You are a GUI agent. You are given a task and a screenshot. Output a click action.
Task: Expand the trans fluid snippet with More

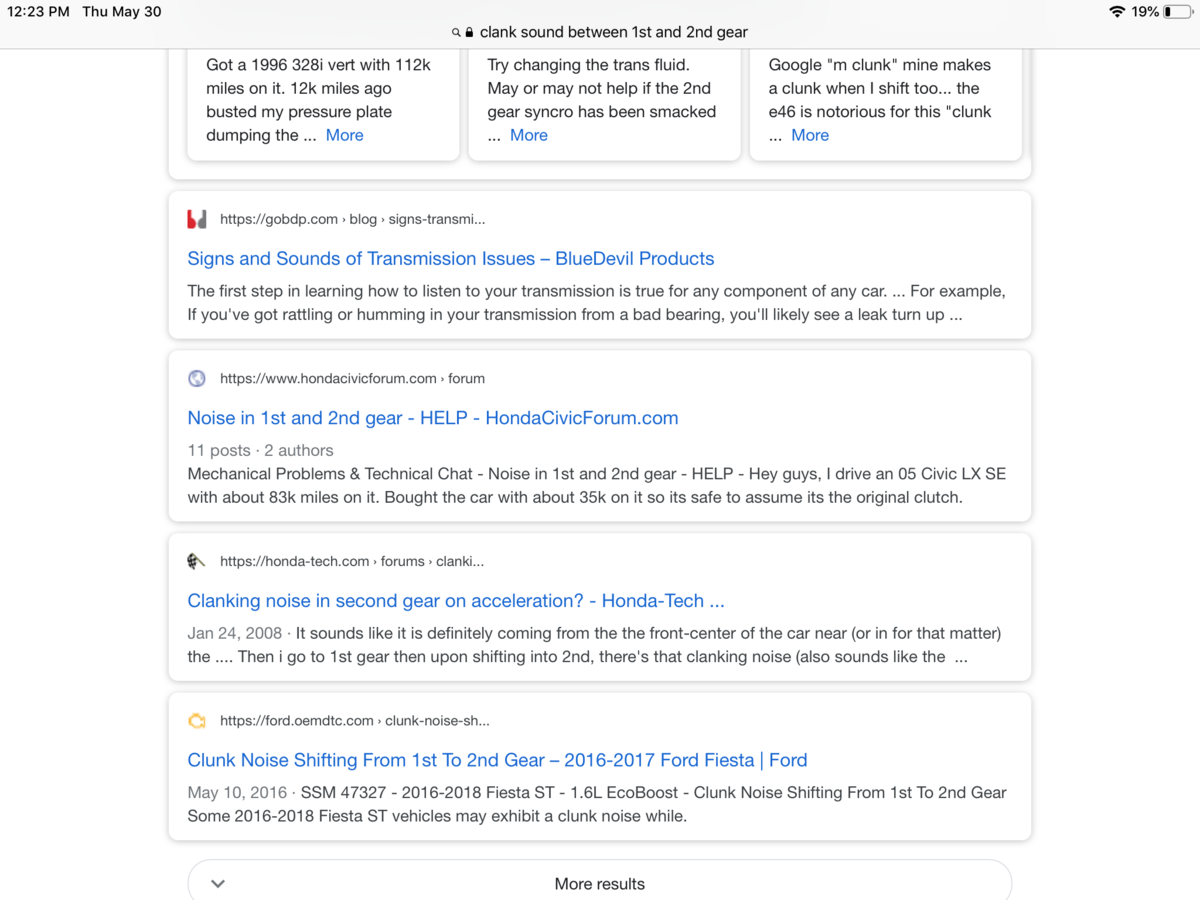[529, 135]
